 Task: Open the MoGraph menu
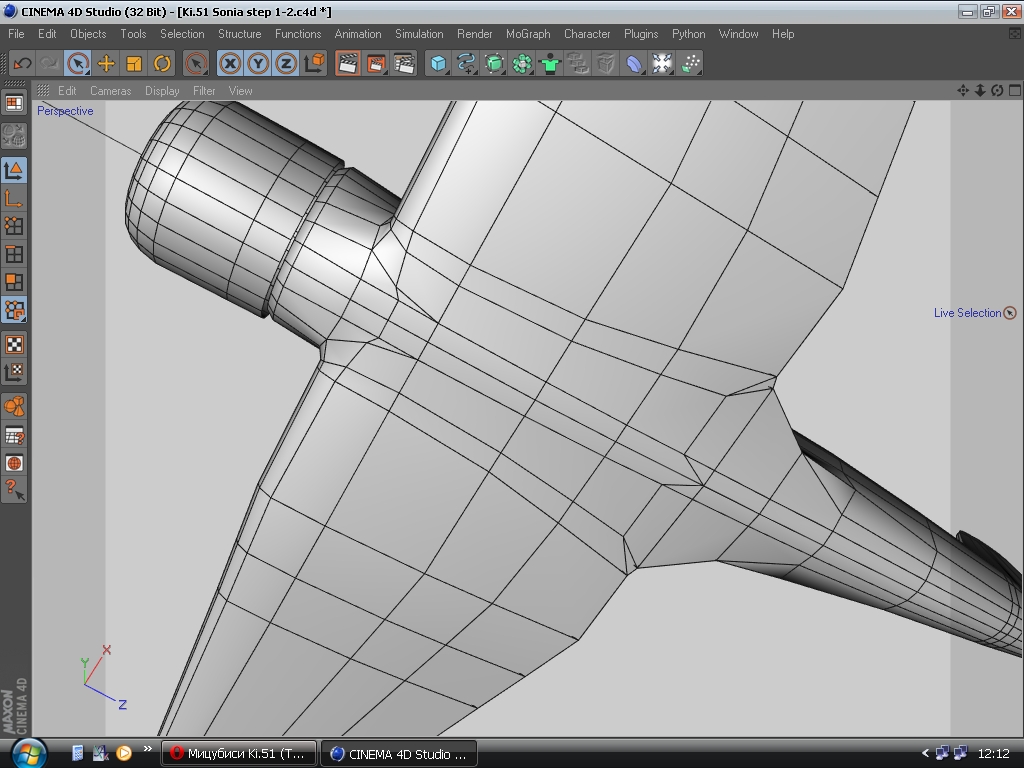click(x=527, y=34)
